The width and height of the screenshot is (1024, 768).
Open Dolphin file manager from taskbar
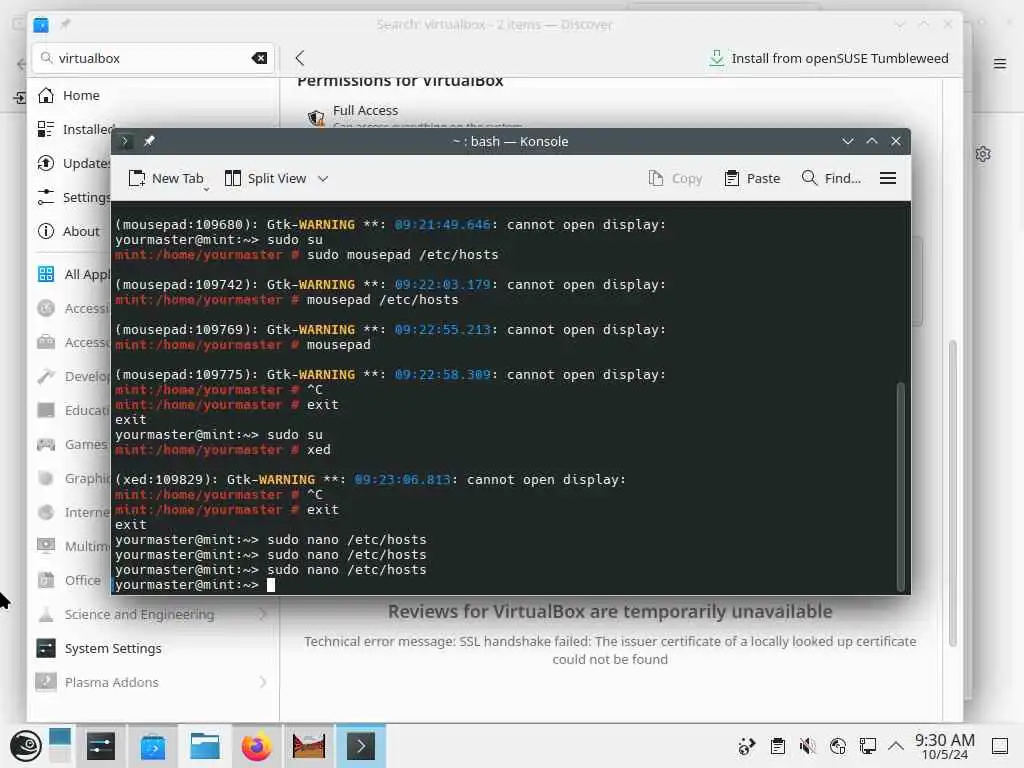(204, 746)
